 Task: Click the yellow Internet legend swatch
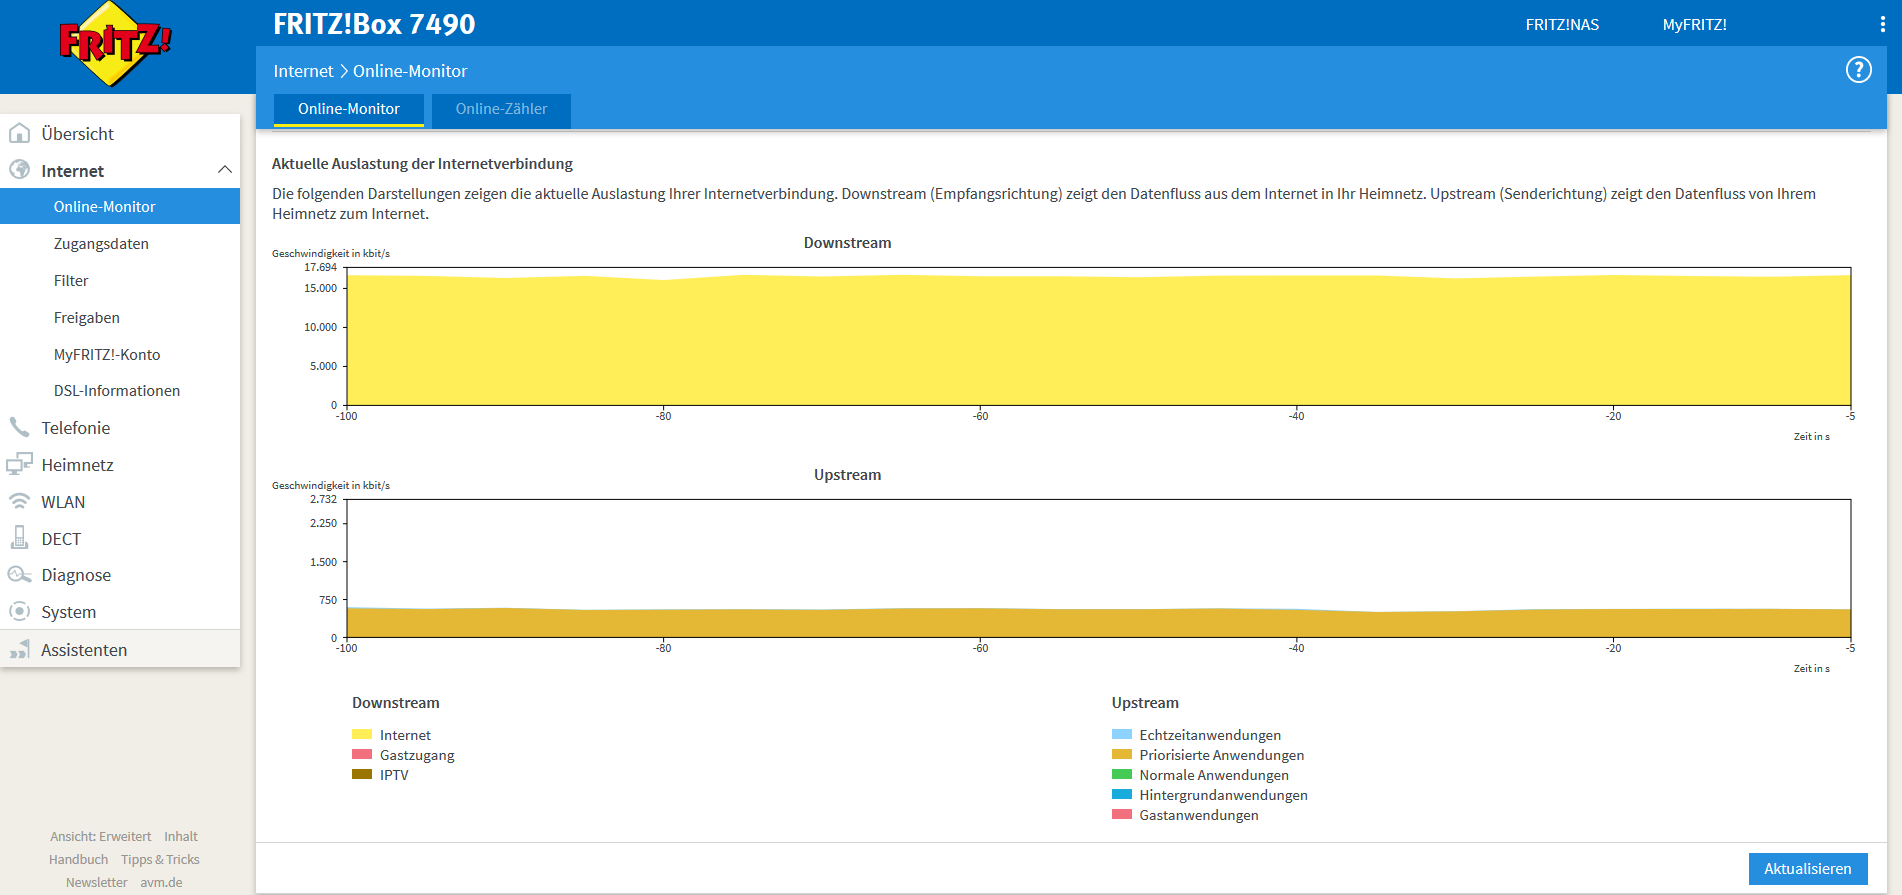click(362, 735)
